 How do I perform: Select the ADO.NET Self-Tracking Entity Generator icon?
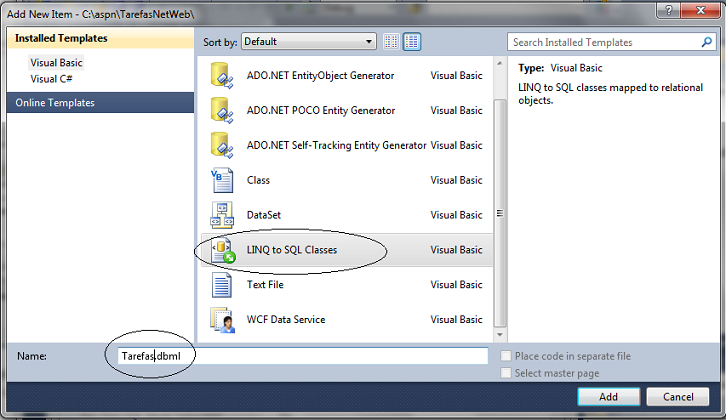pos(222,145)
